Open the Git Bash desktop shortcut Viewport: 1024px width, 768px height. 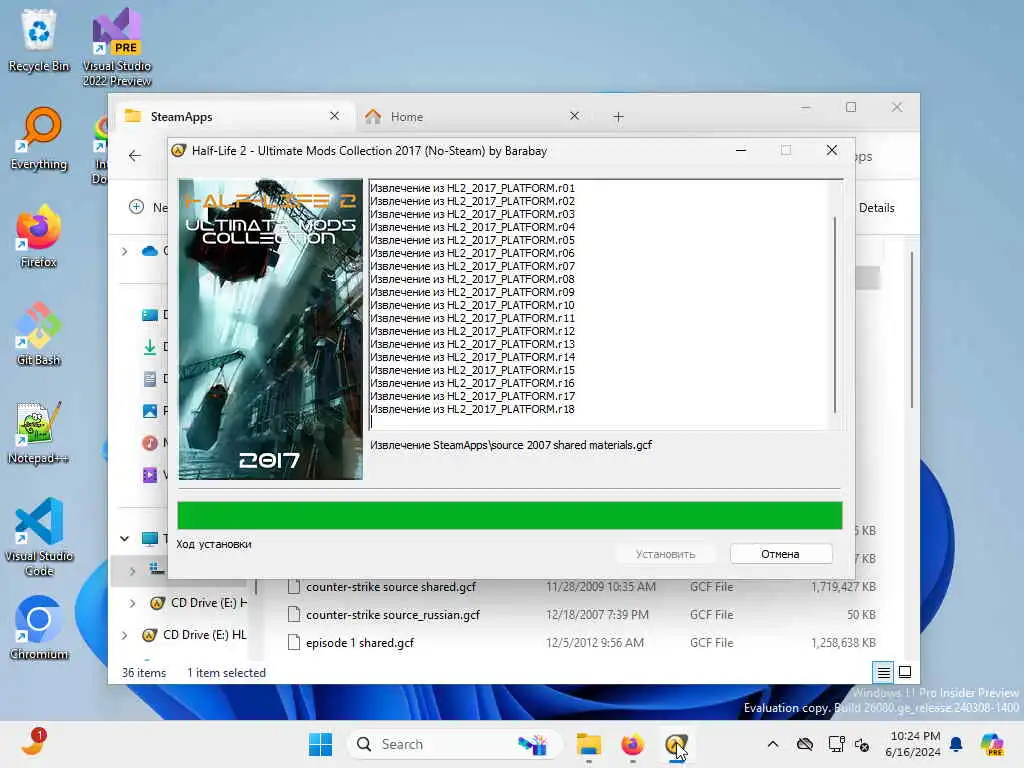click(39, 334)
